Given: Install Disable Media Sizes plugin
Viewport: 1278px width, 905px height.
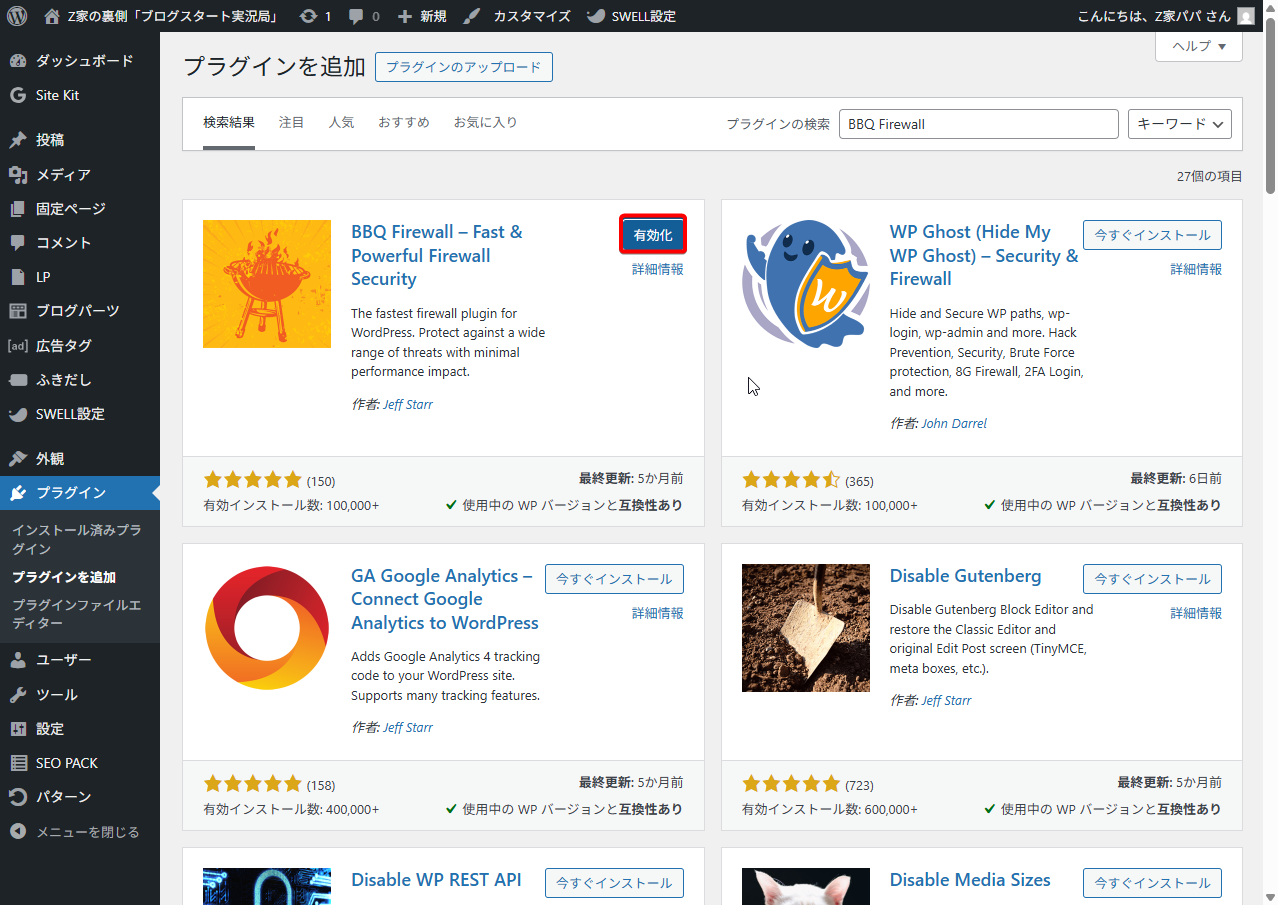Looking at the screenshot, I should [1152, 883].
